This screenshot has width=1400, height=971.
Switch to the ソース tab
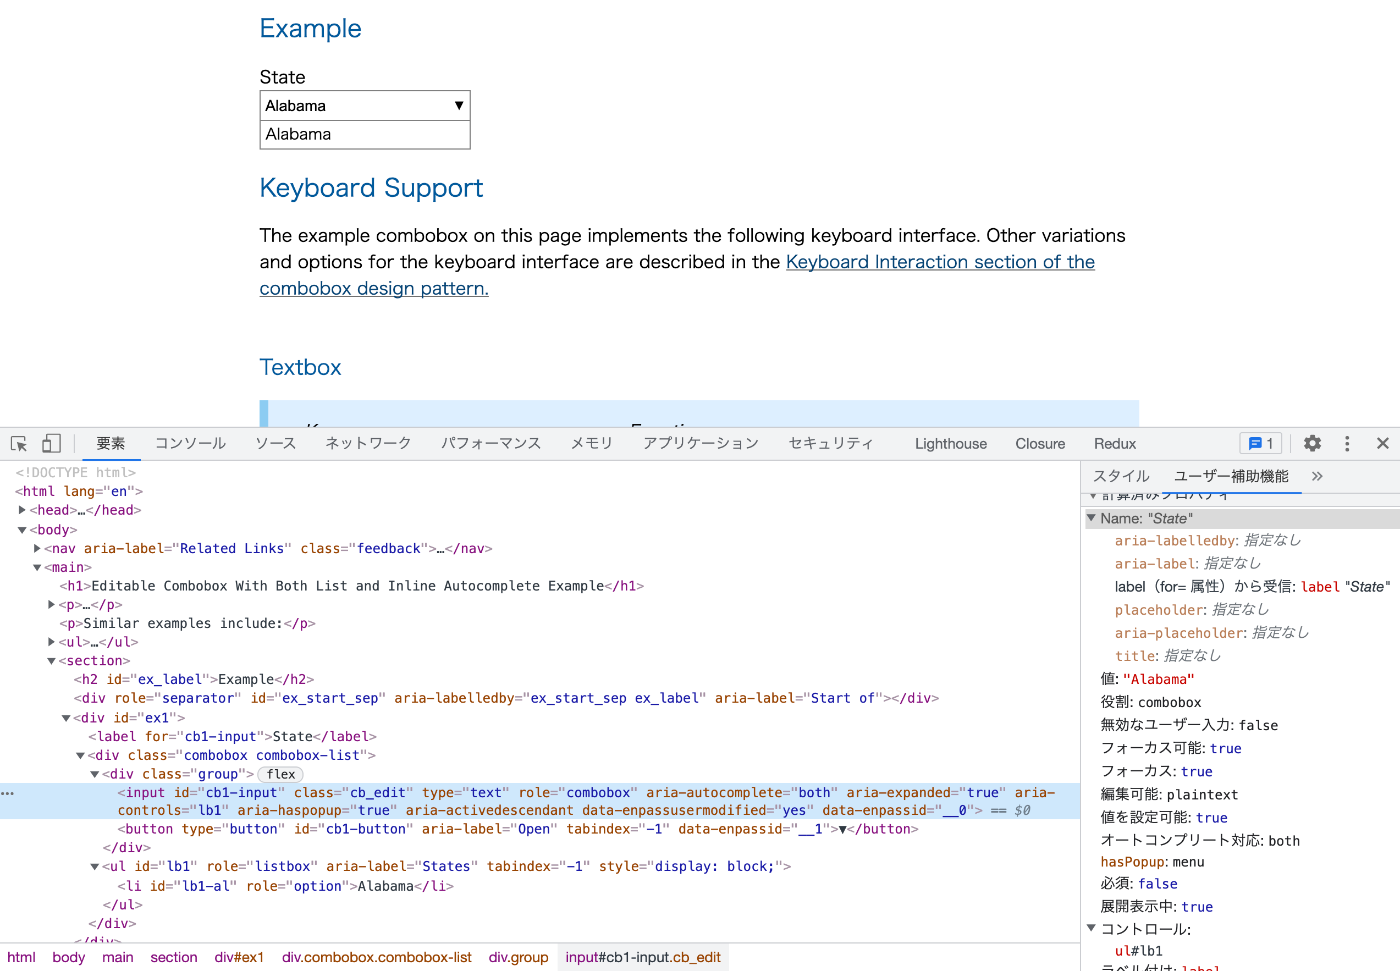tap(275, 443)
